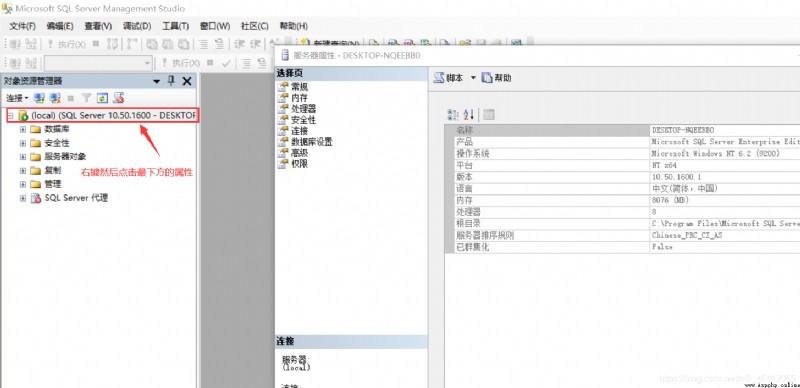Open the 连接 dropdown in Object Explorer

tap(17, 98)
